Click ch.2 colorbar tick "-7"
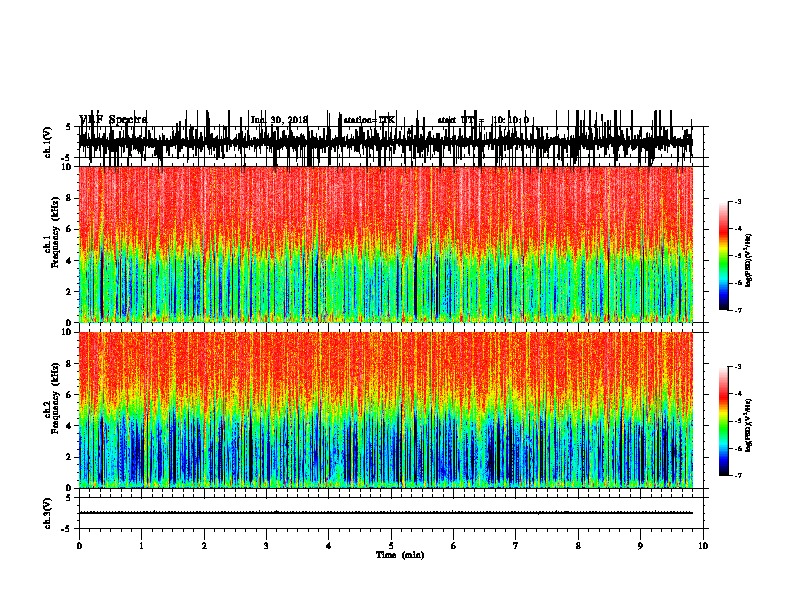792x612 pixels. pos(737,475)
